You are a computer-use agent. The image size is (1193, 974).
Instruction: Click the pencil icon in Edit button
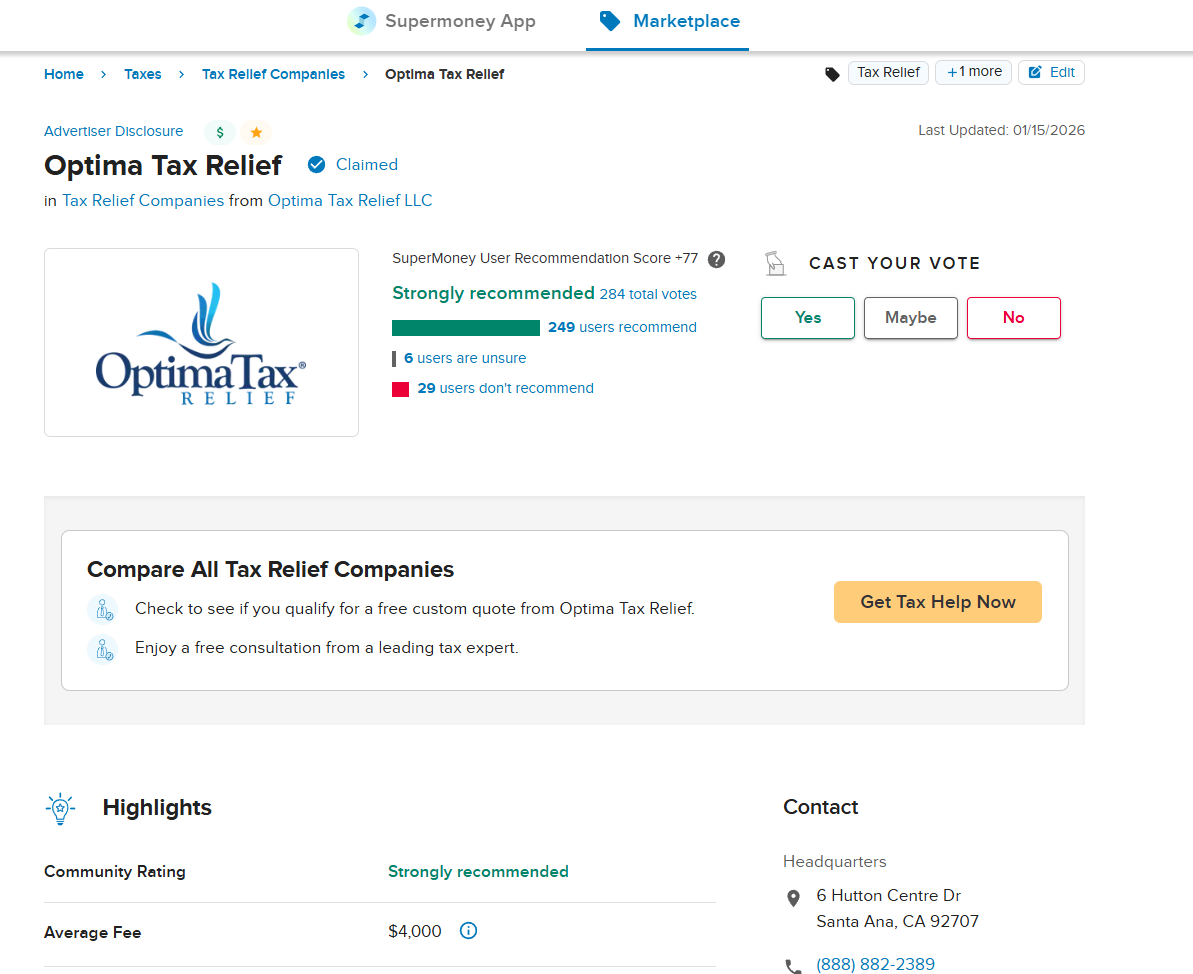coord(1035,72)
